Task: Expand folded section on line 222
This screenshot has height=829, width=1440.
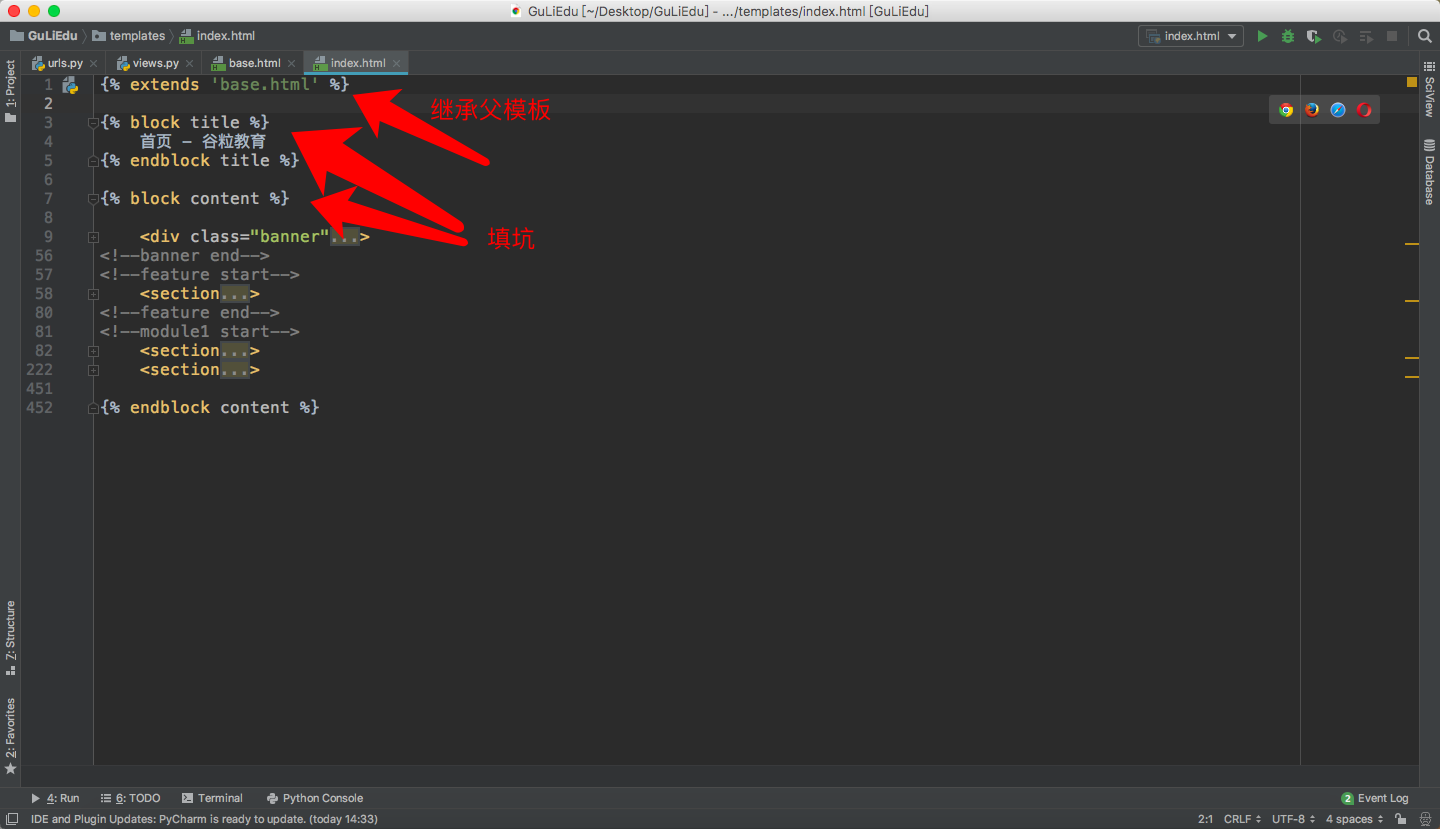Action: tap(93, 370)
